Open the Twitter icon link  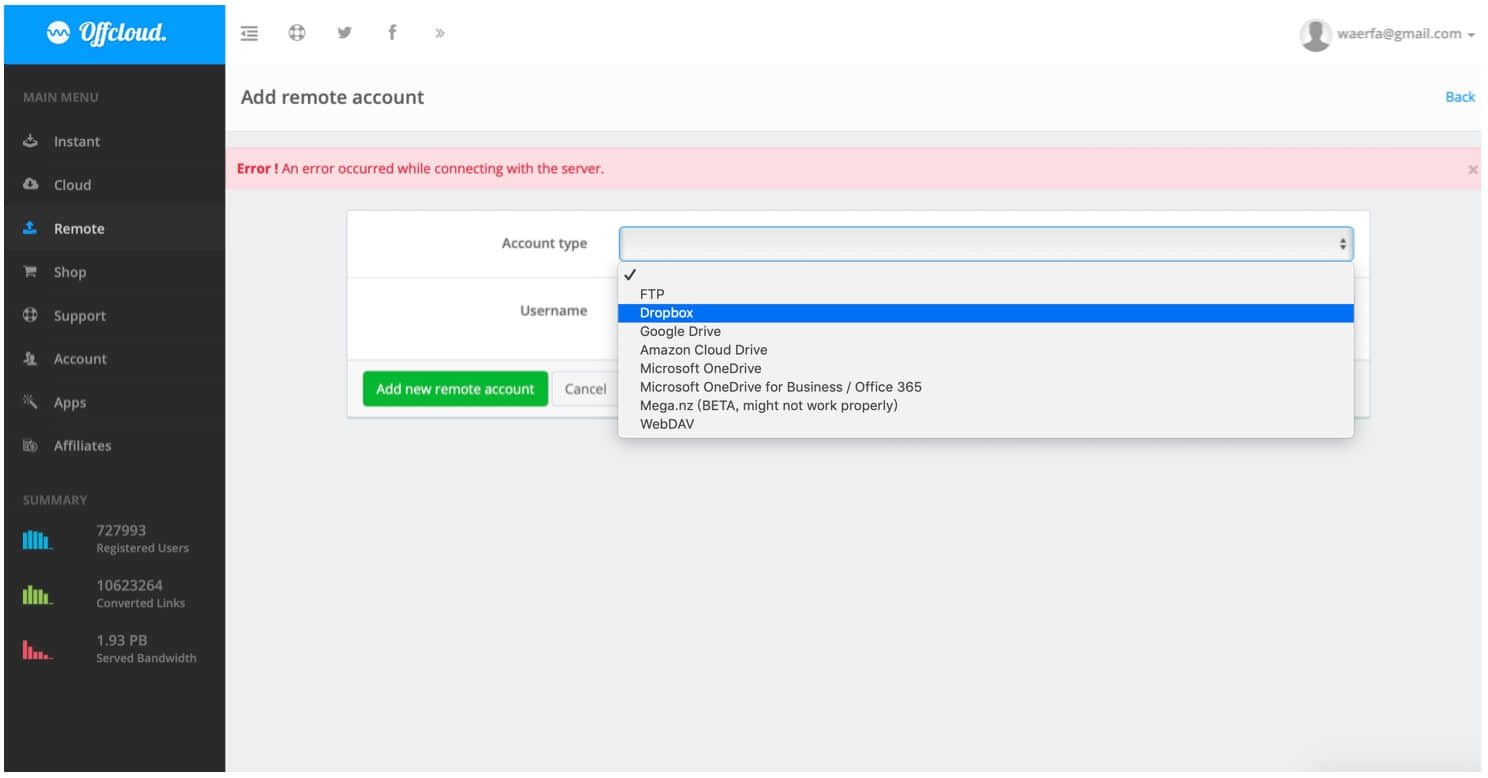[x=345, y=32]
